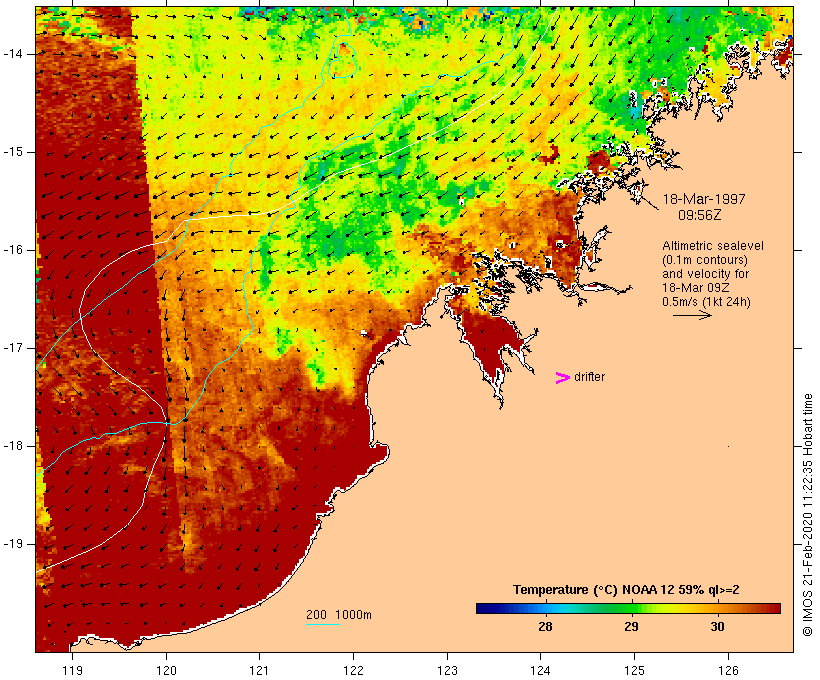Click longitude axis label '125'
This screenshot has height=680, width=820.
[634, 670]
